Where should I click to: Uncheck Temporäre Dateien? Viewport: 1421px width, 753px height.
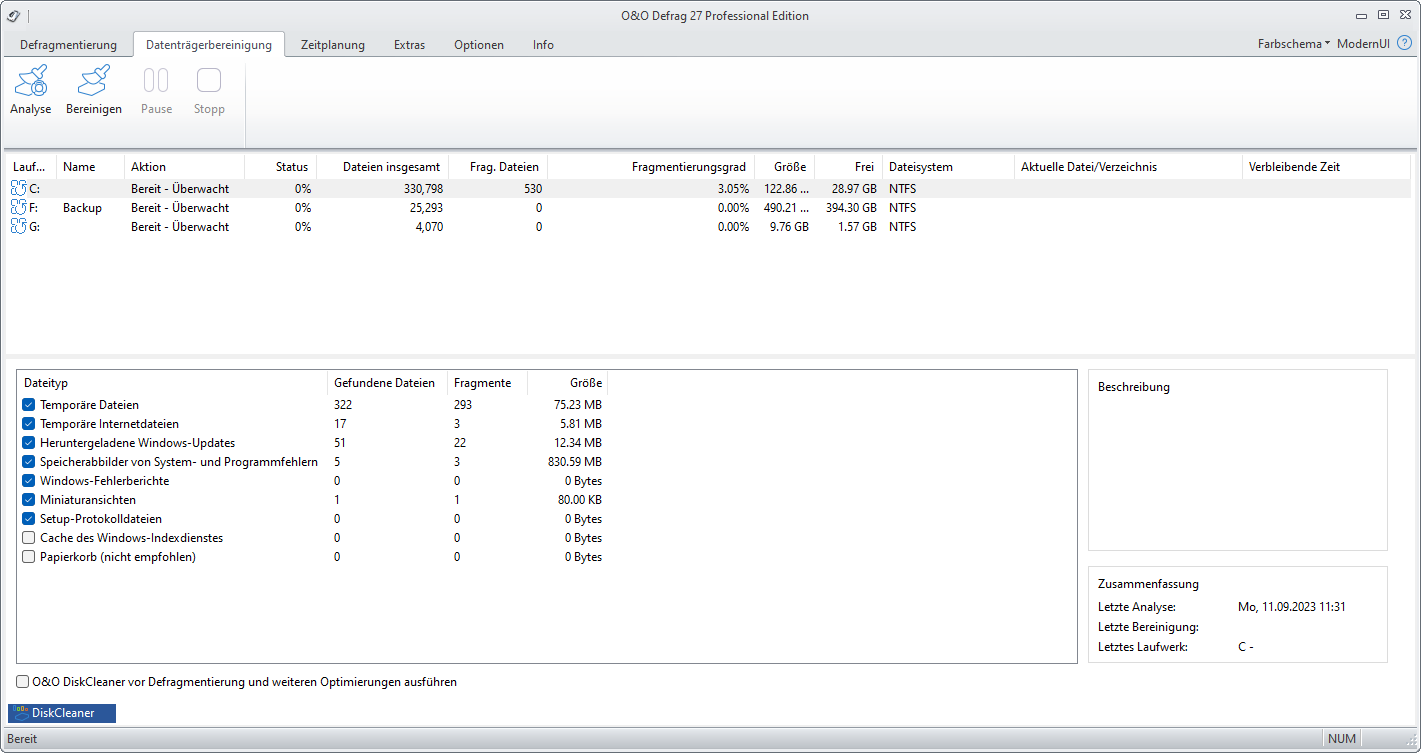[x=29, y=405]
